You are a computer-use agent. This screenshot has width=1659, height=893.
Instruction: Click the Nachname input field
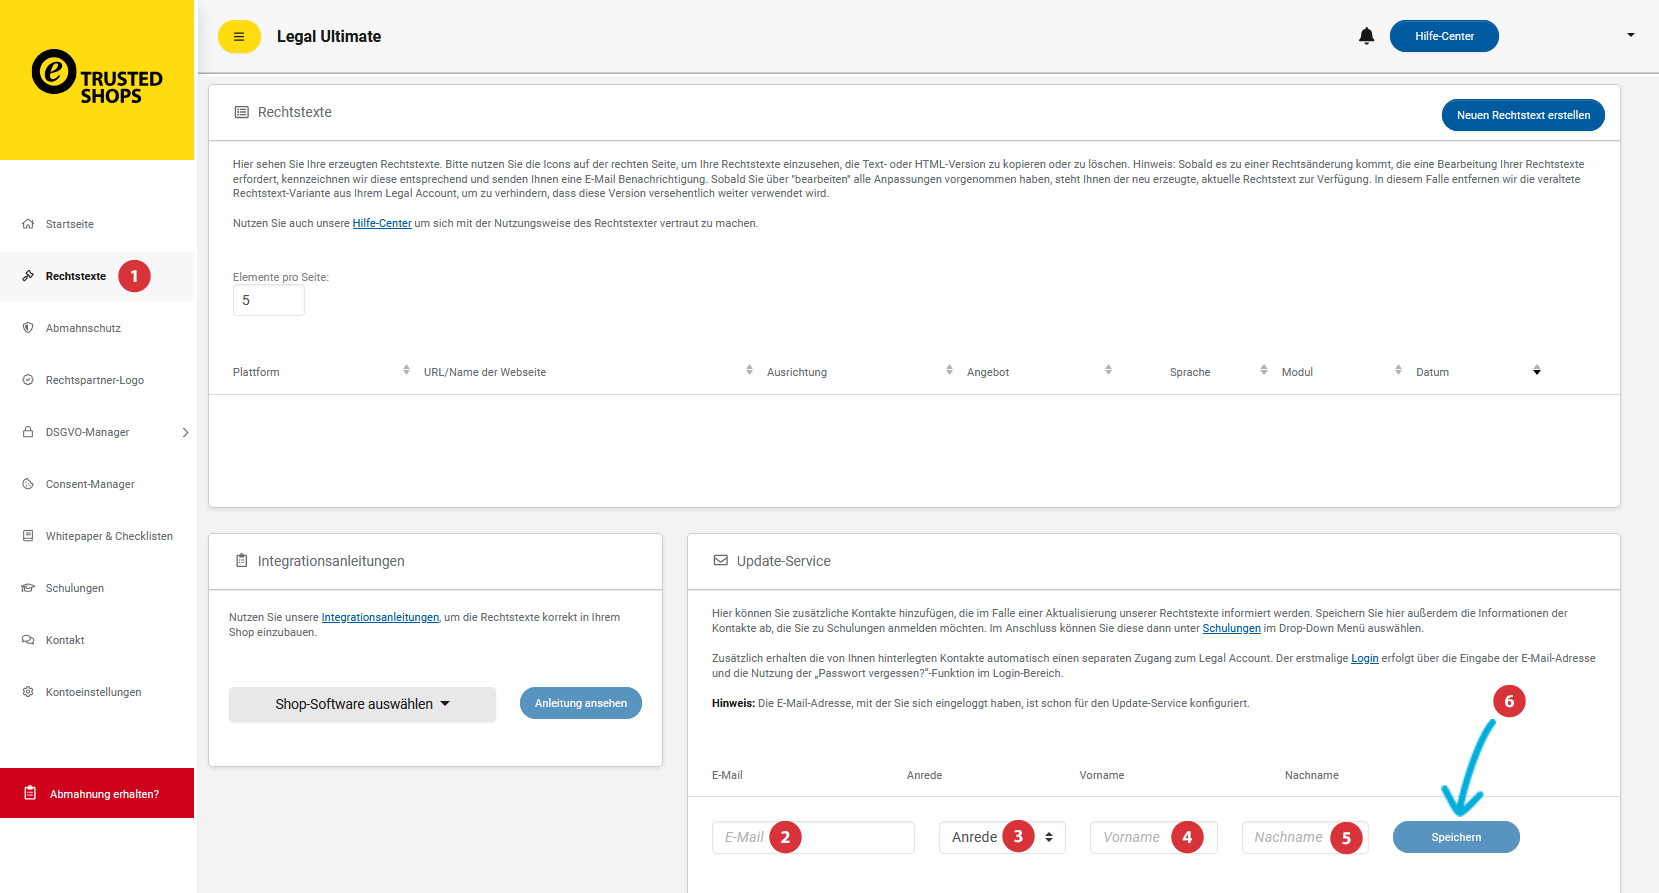pyautogui.click(x=1305, y=837)
